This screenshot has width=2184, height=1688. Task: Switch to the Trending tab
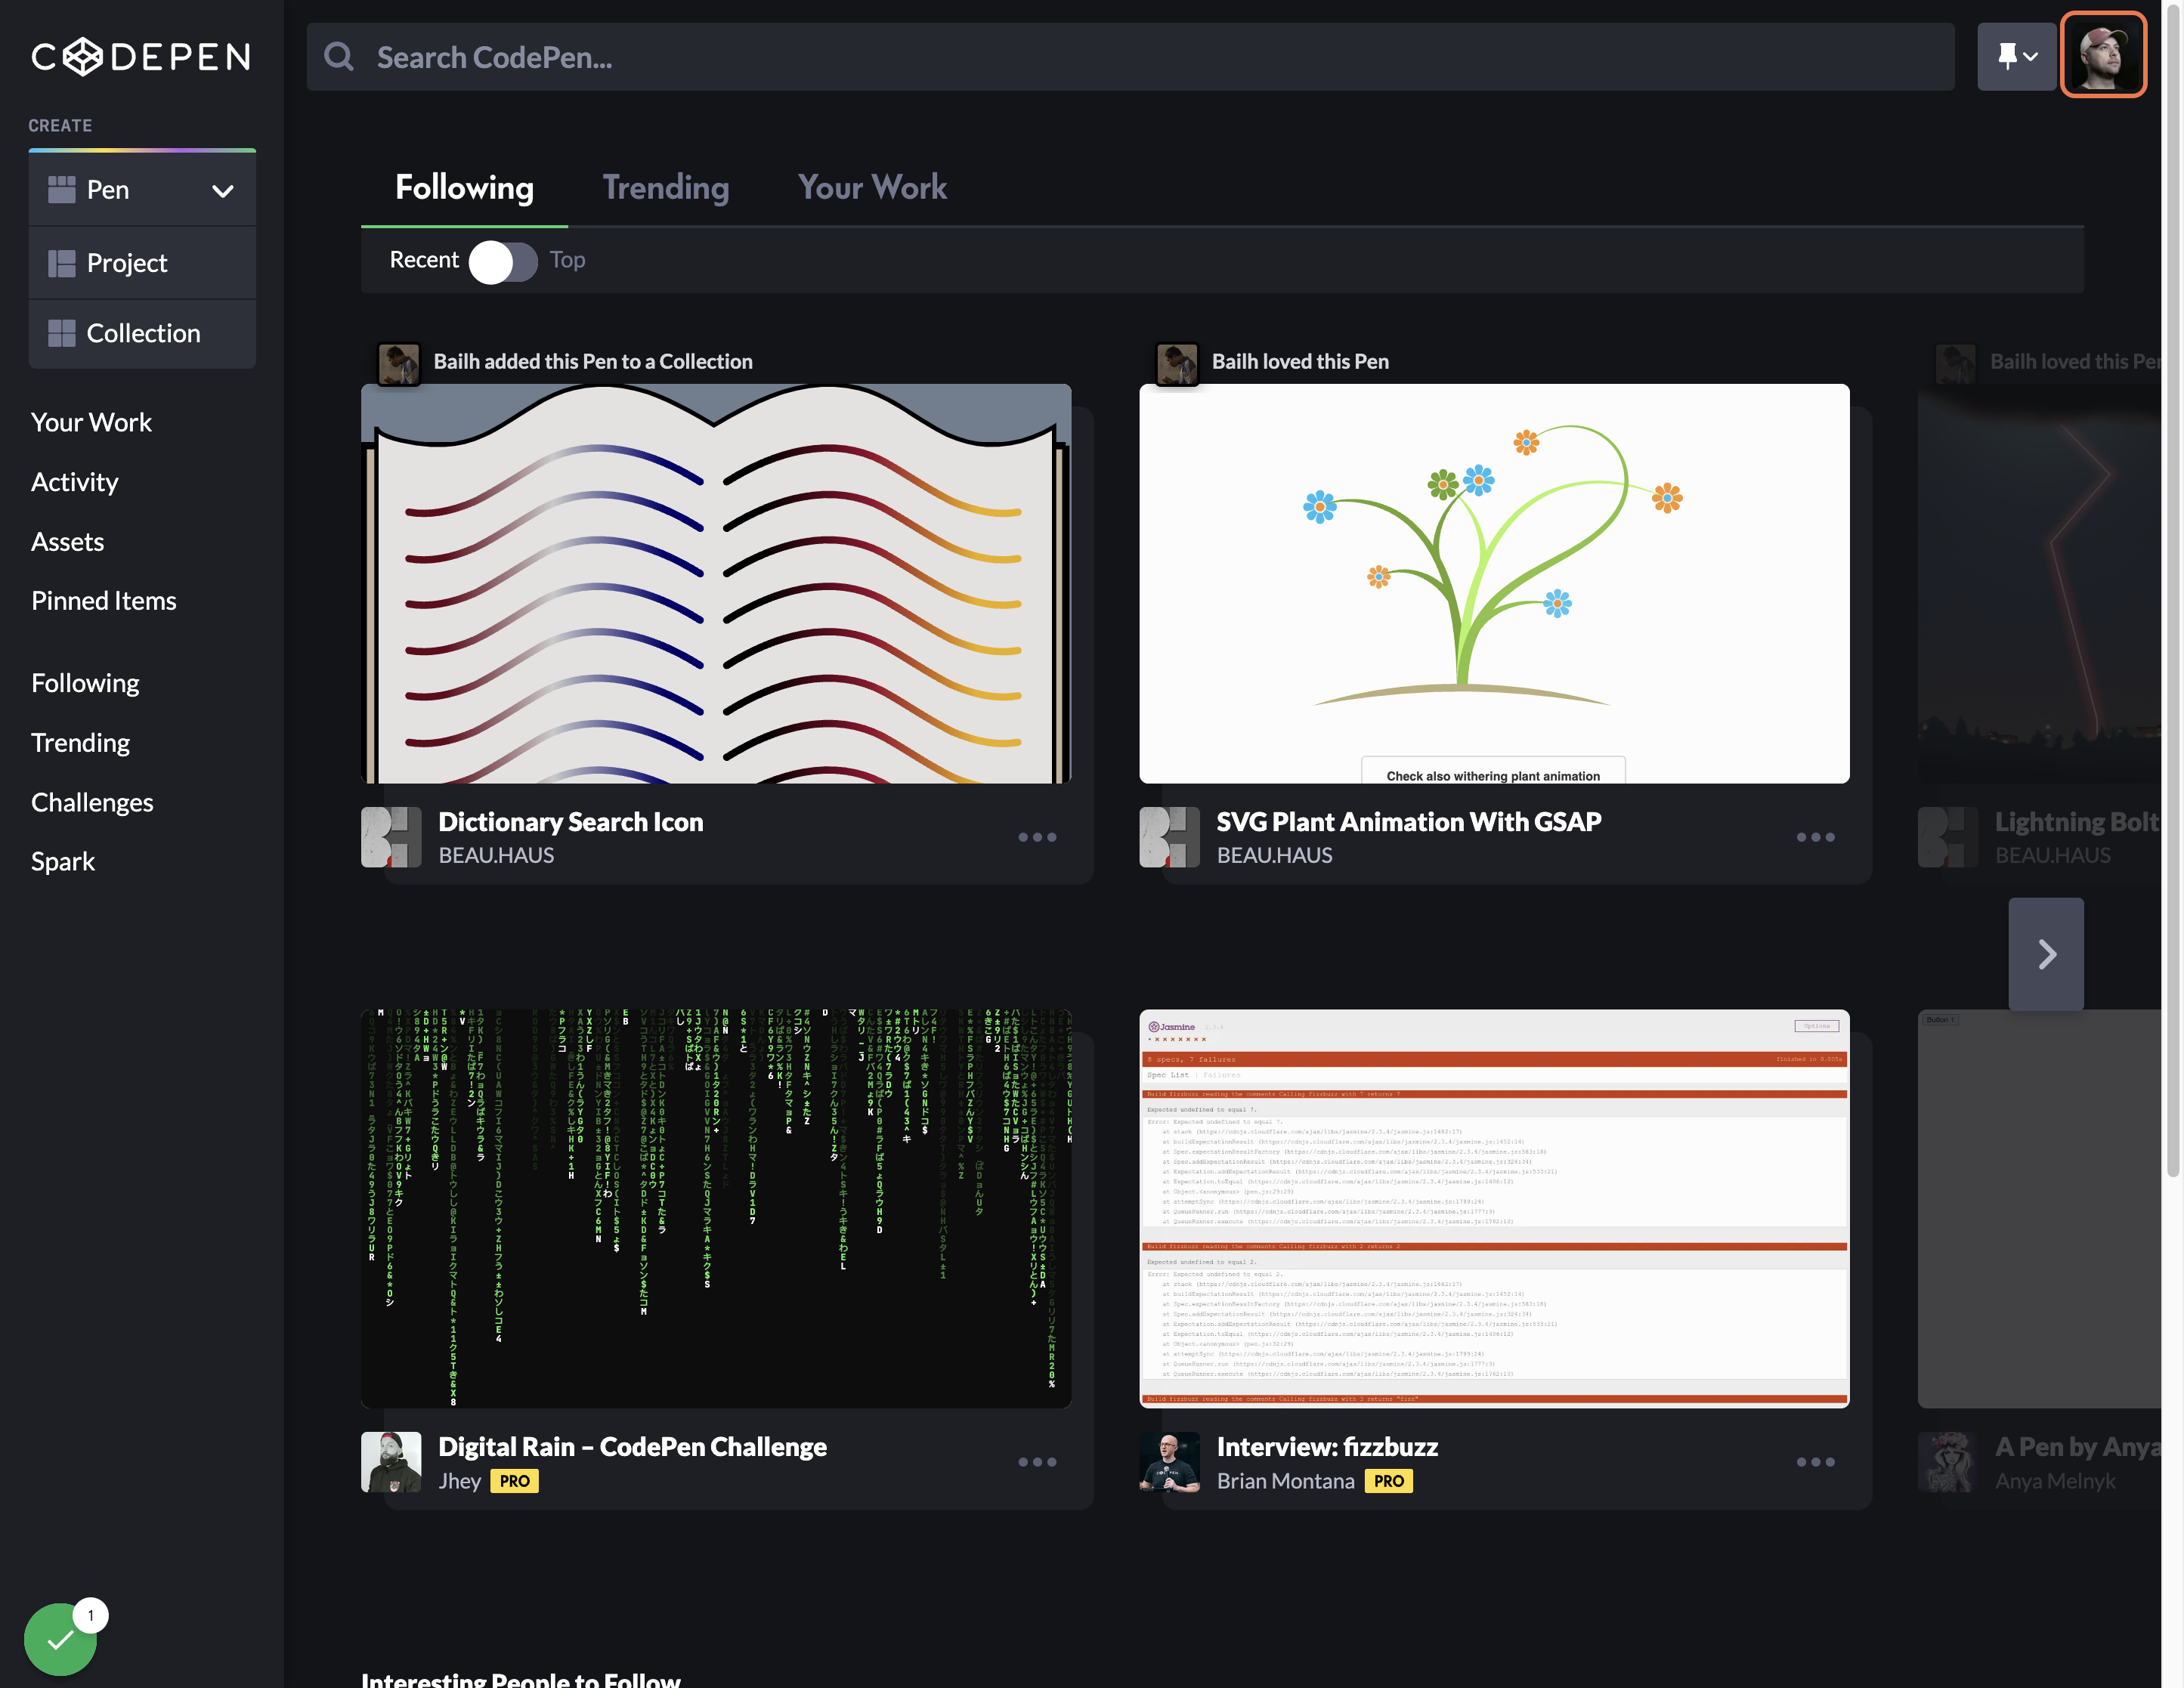(x=665, y=187)
